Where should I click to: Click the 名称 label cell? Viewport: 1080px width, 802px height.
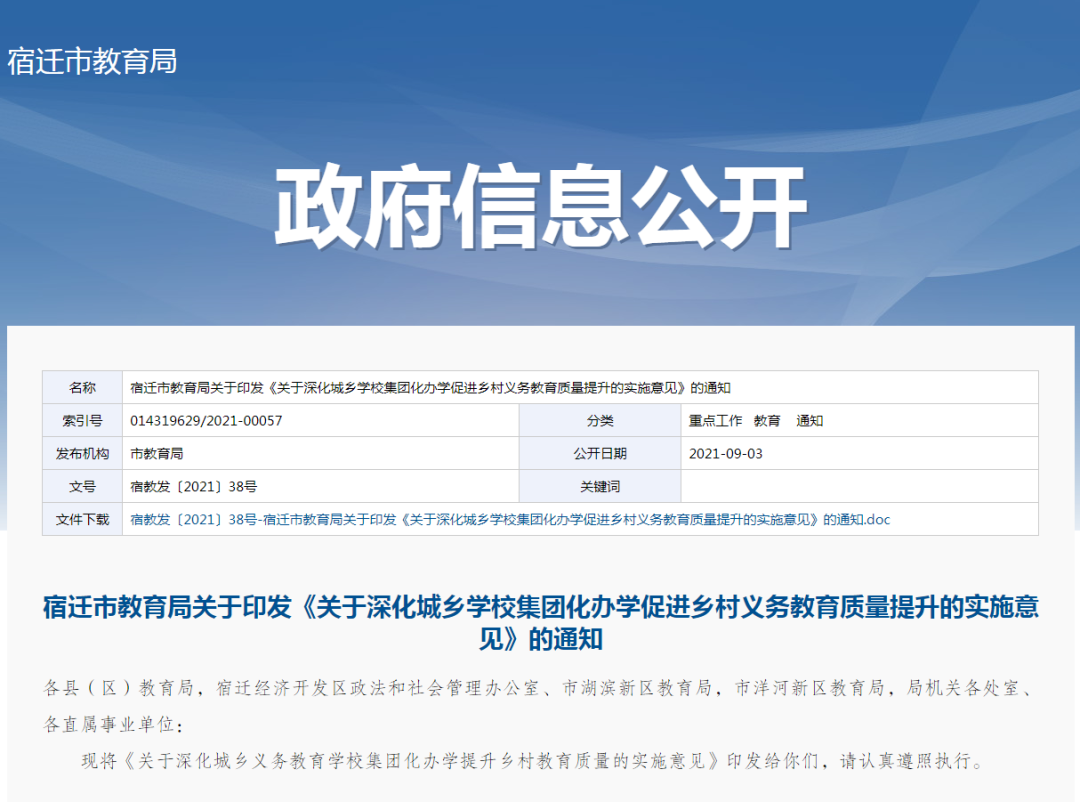click(83, 388)
